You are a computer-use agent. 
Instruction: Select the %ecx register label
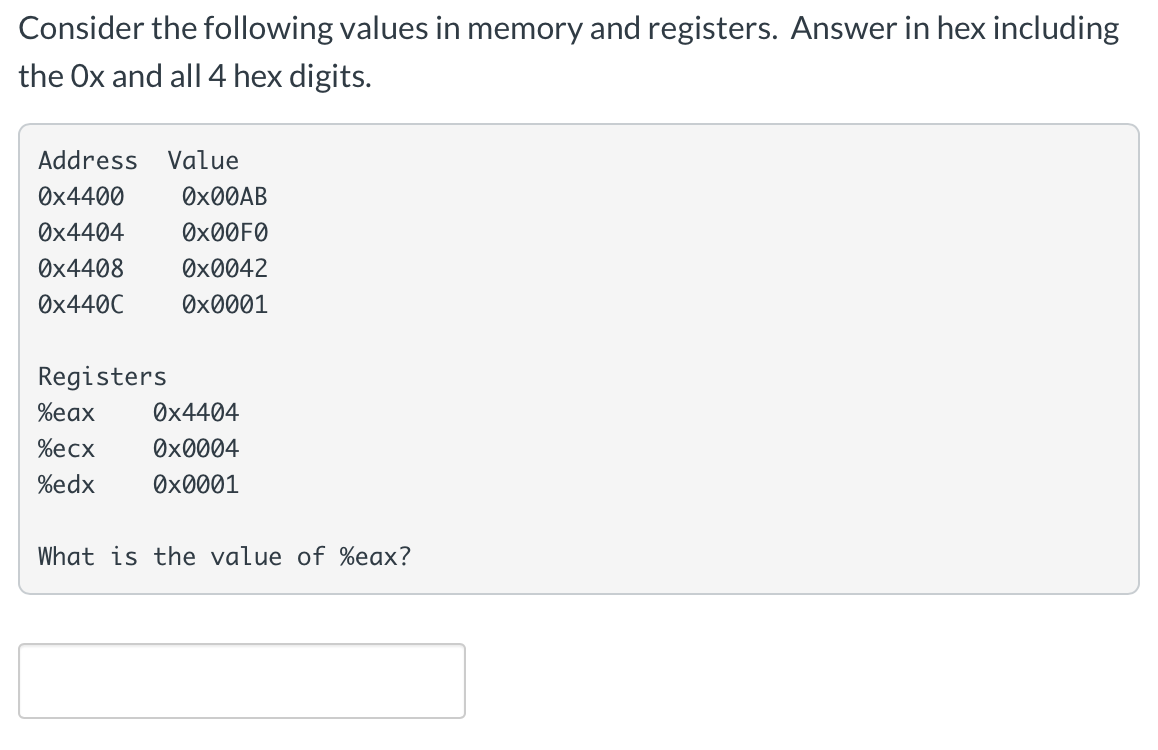pyautogui.click(x=66, y=448)
